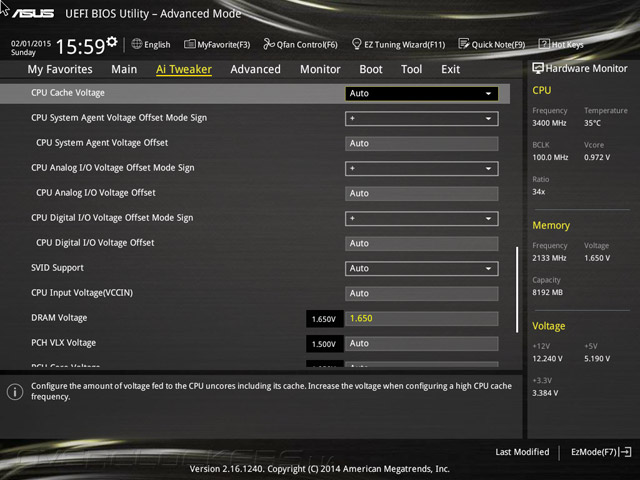This screenshot has width=640, height=480.
Task: Click the EzMode exit arrow icon
Action: tap(625, 452)
